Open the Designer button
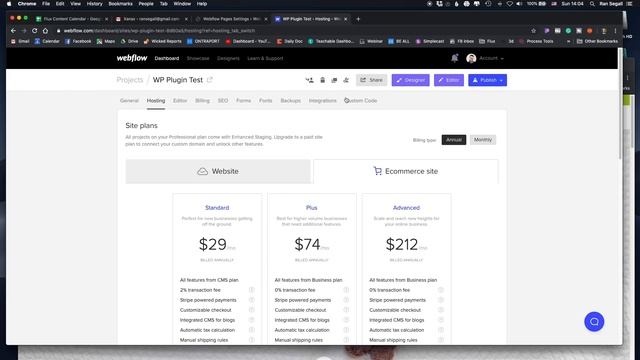Screen dimensions: 640x360 (411, 80)
